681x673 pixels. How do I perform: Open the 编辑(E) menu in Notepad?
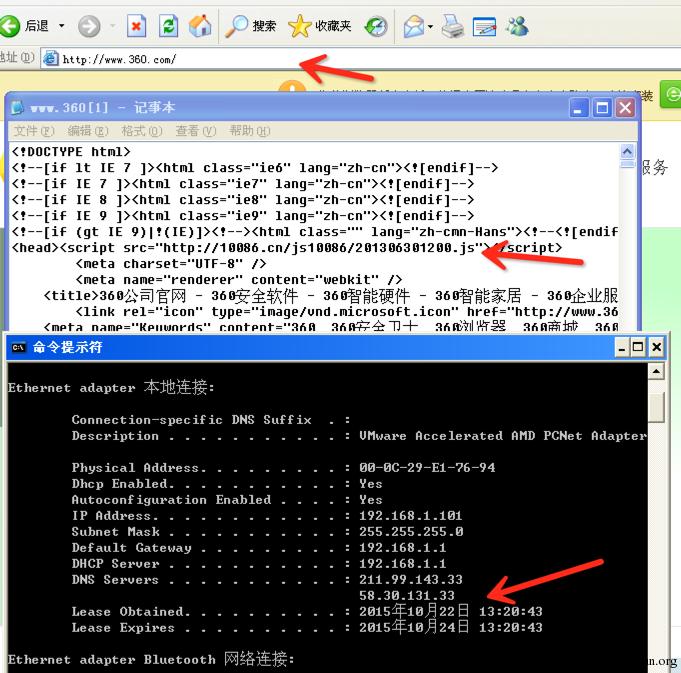coord(88,131)
